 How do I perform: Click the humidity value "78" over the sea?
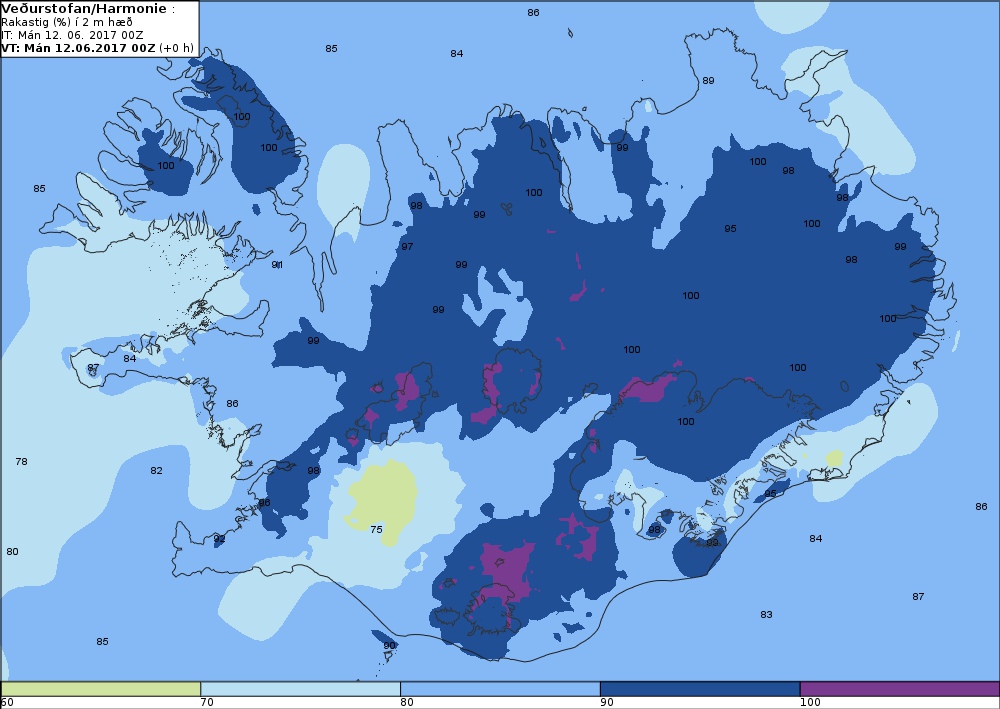[x=22, y=462]
